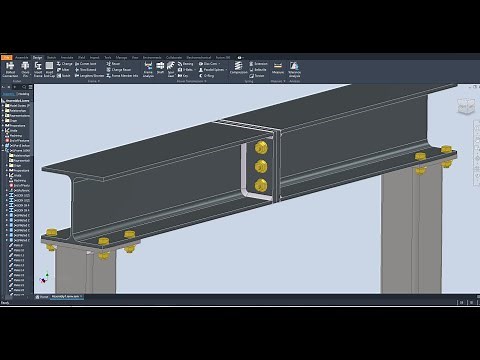The image size is (480, 360).
Task: Open the Disc Cam dropdown arrow
Action: pyautogui.click(x=219, y=64)
